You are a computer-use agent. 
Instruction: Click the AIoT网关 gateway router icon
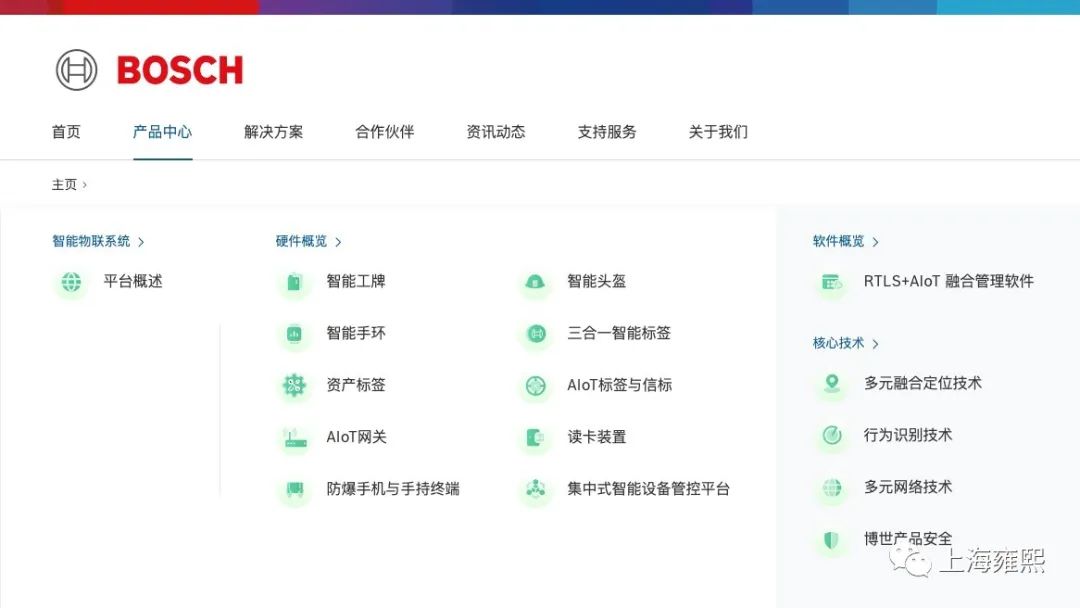point(294,438)
